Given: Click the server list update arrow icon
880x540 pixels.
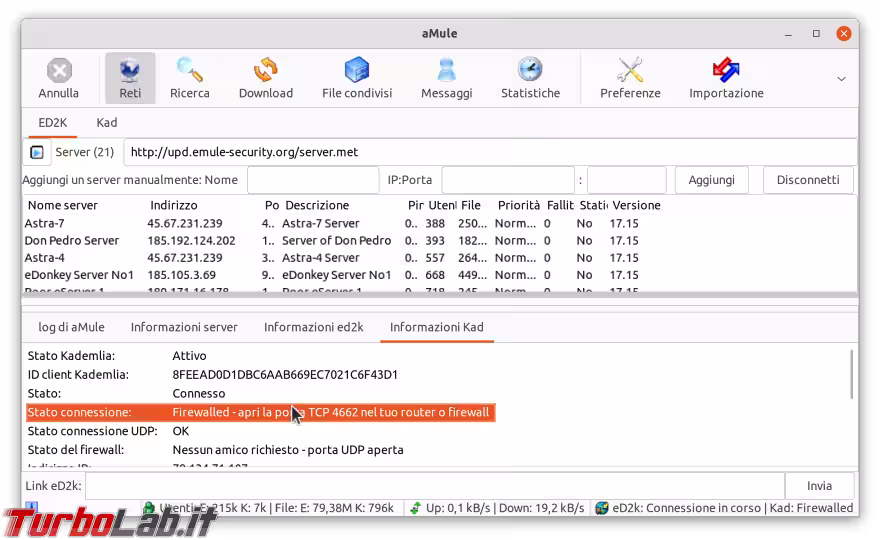Looking at the screenshot, I should 37,152.
